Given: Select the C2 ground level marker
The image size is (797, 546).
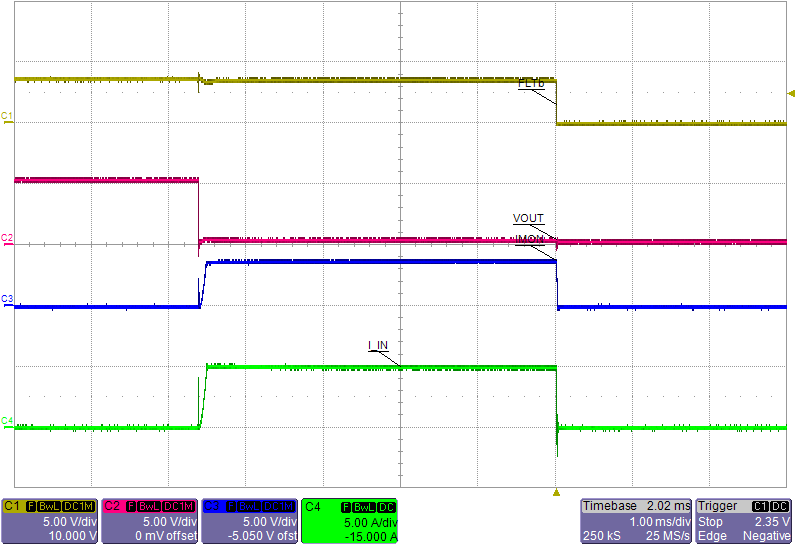Looking at the screenshot, I should click(x=7, y=239).
